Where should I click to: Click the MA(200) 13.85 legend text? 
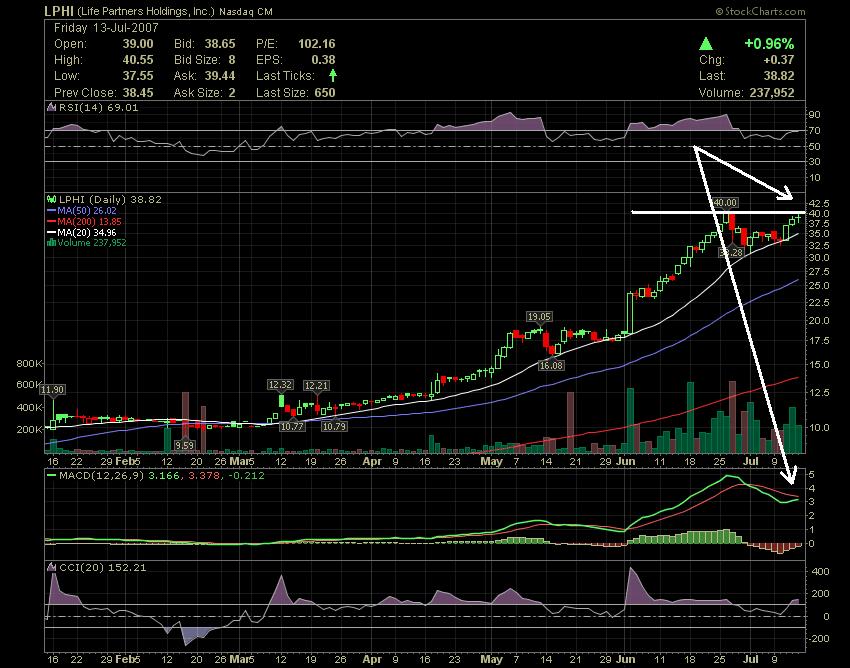point(89,222)
